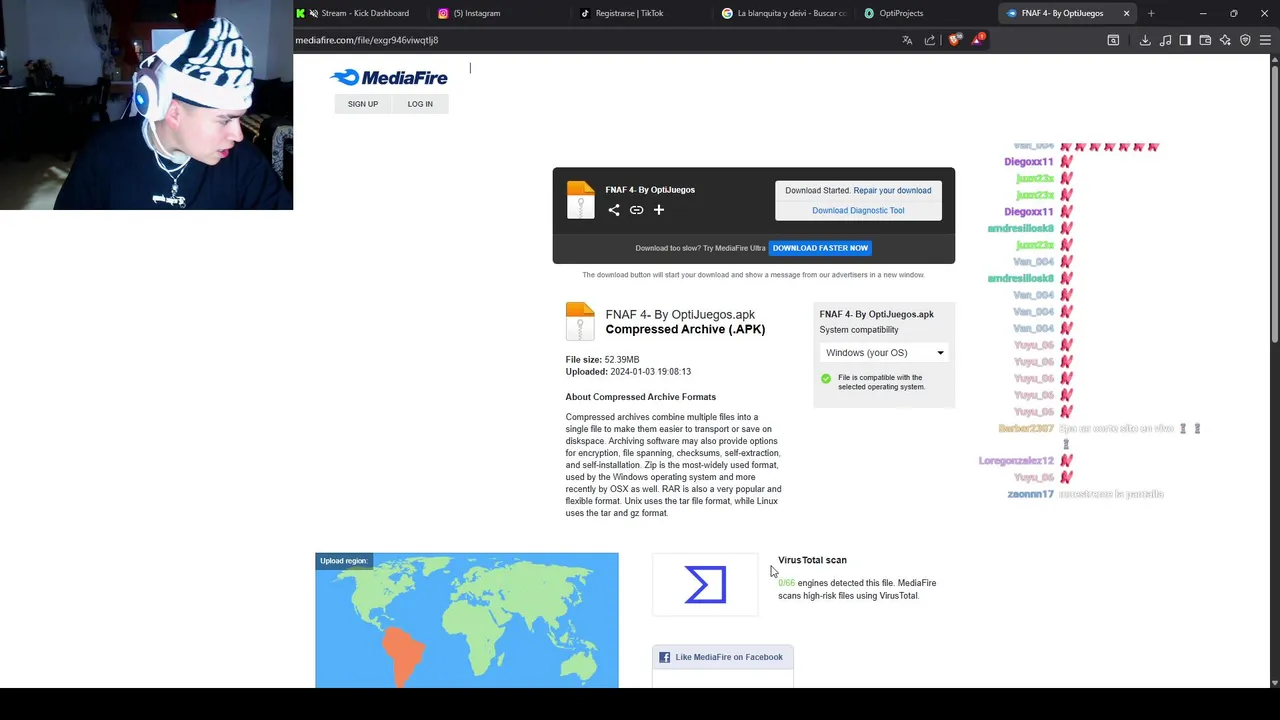Image resolution: width=1280 pixels, height=720 pixels.
Task: Click FNAF 4- By OptiJuegos title in dark banner
Action: (x=650, y=190)
